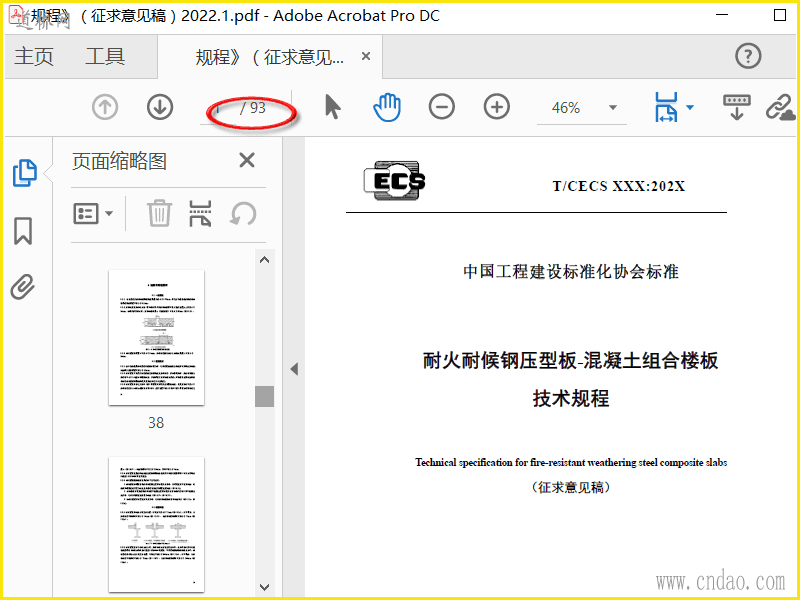Switch to 工具 tab

click(105, 56)
